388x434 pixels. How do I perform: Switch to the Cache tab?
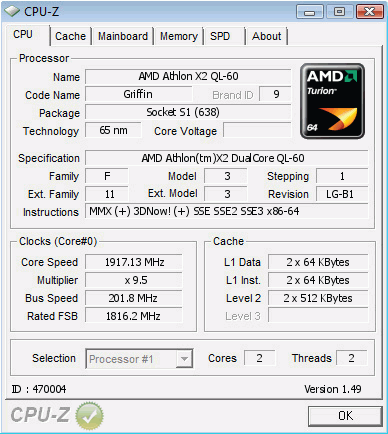[x=70, y=36]
